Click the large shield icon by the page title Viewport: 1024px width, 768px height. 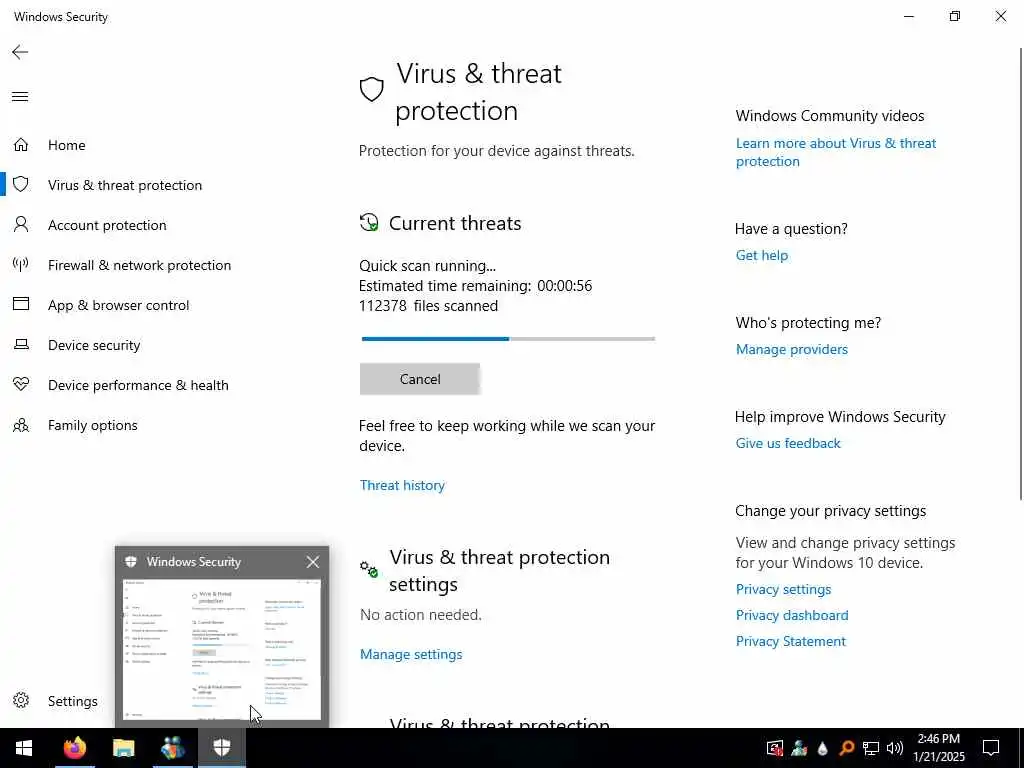372,89
